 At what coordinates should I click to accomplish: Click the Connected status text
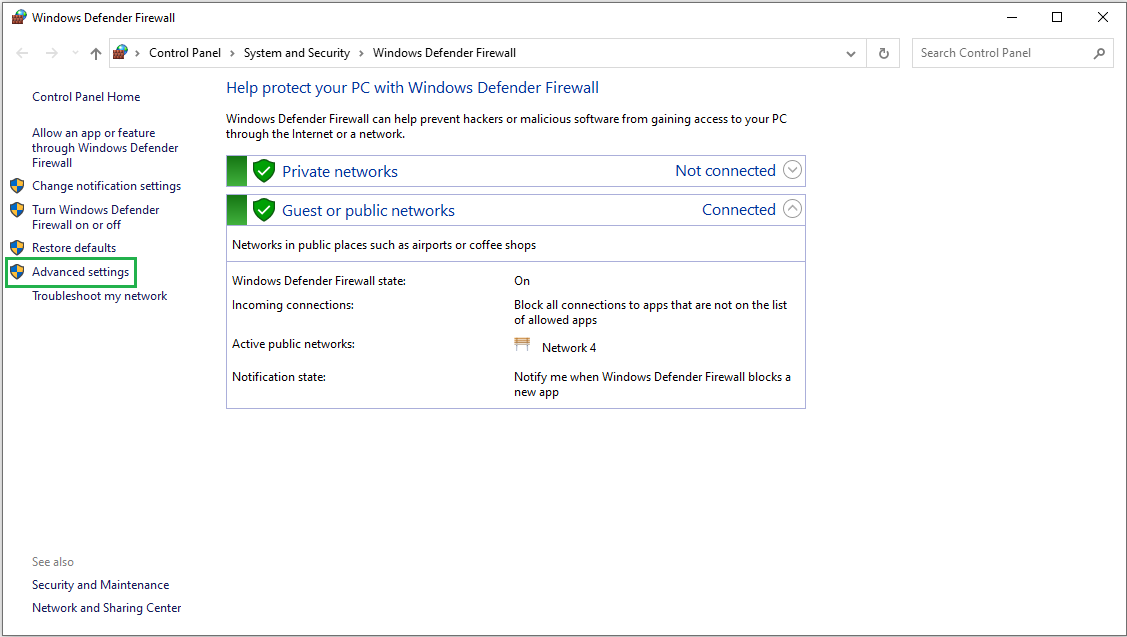[x=739, y=210]
